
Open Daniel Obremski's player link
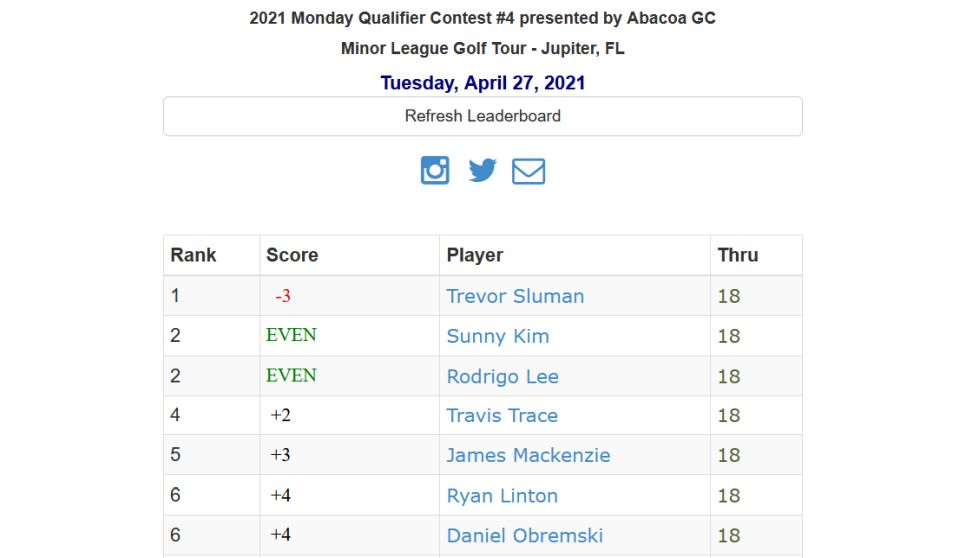tap(525, 535)
